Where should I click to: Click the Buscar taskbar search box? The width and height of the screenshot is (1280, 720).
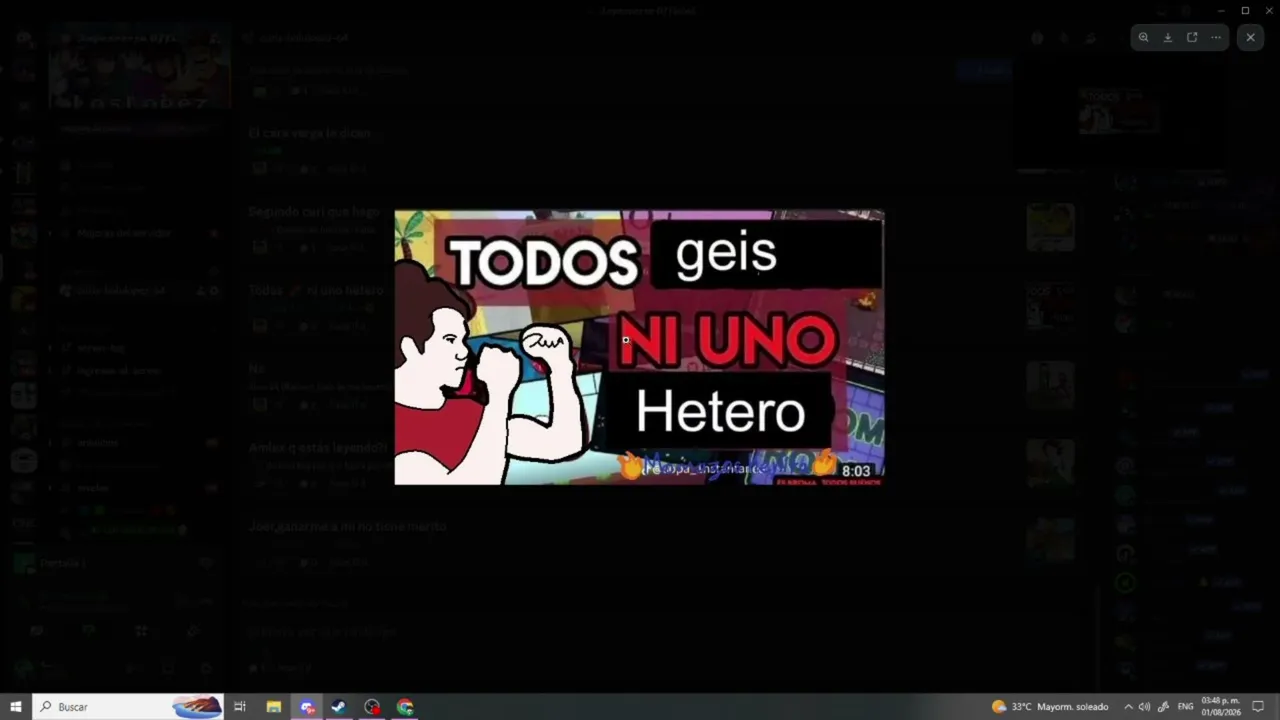point(128,707)
